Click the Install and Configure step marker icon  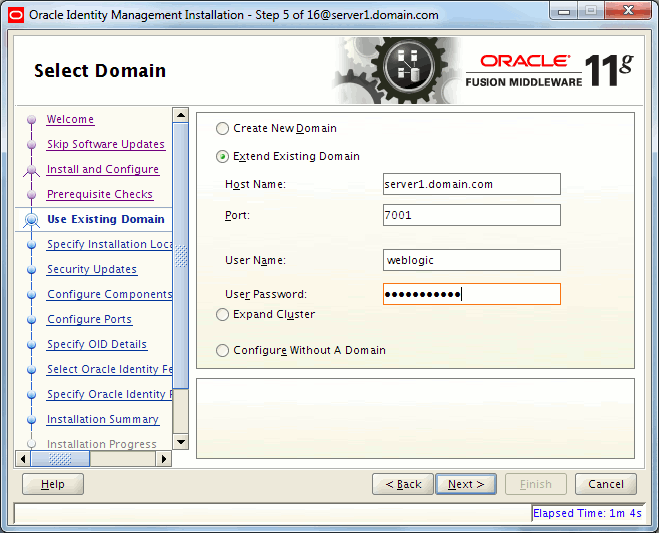tap(32, 170)
